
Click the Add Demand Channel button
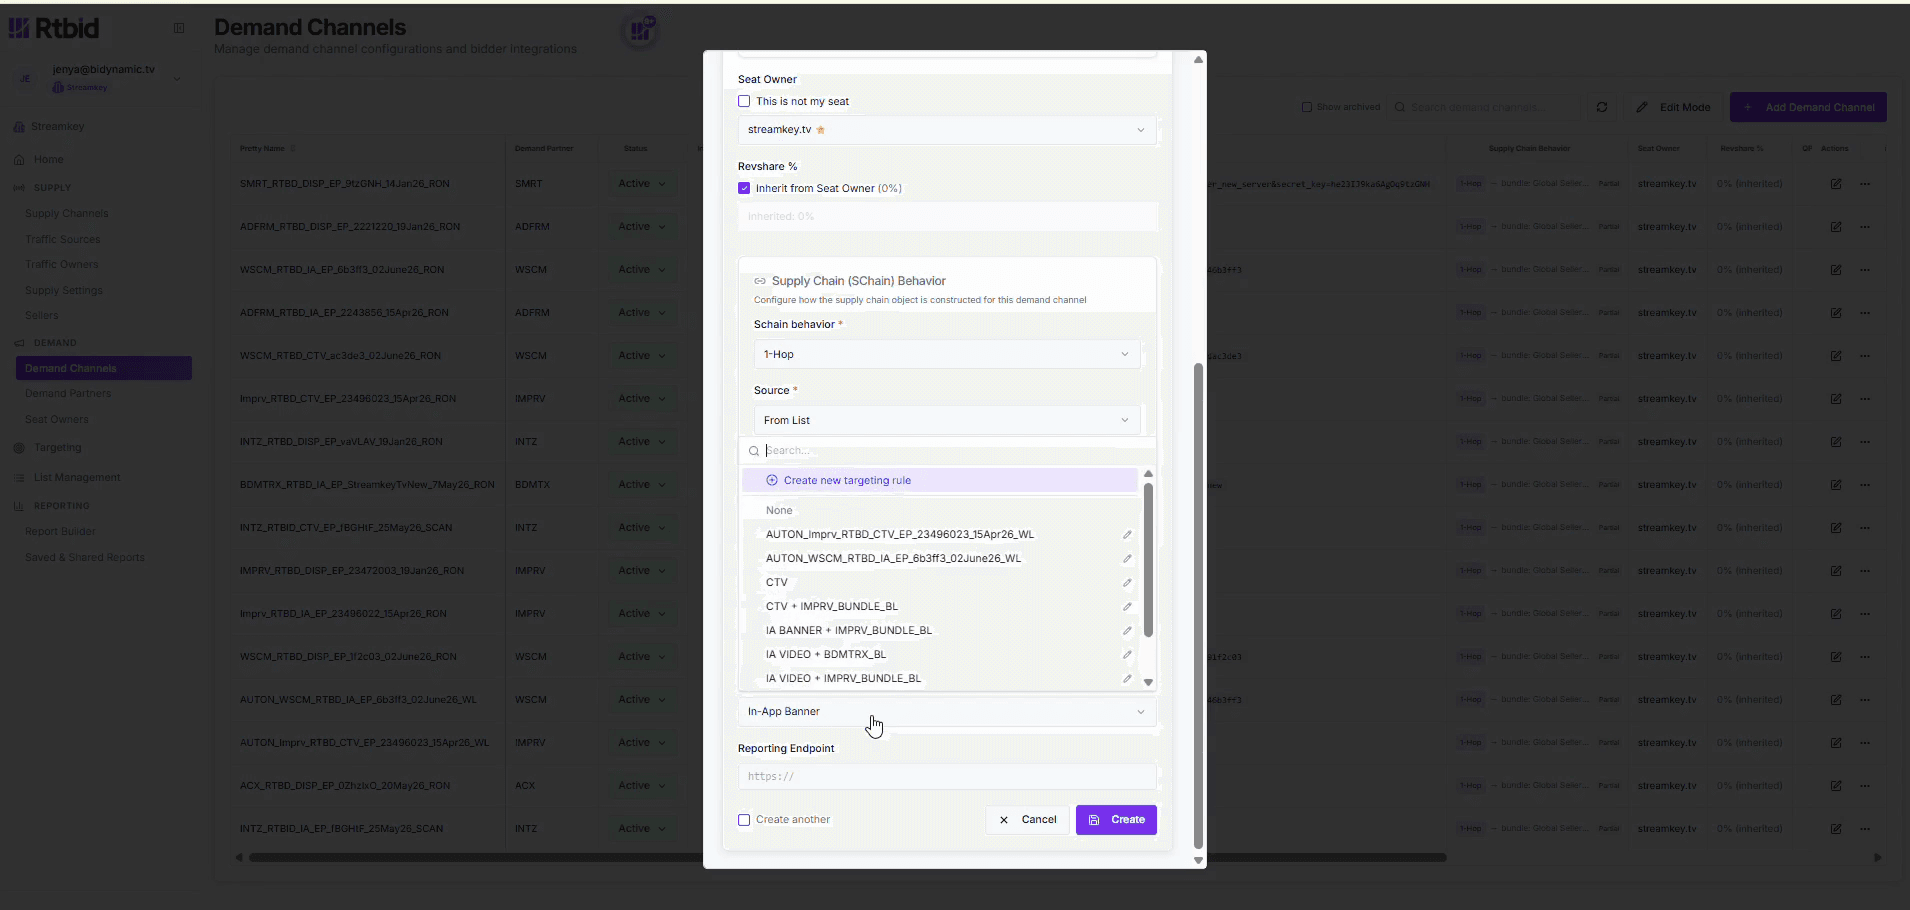tap(1808, 107)
